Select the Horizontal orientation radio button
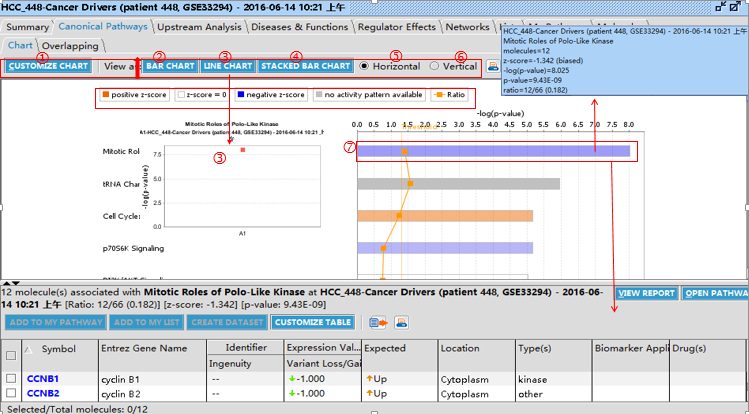Screen dimensions: 749x414 pyautogui.click(x=364, y=67)
